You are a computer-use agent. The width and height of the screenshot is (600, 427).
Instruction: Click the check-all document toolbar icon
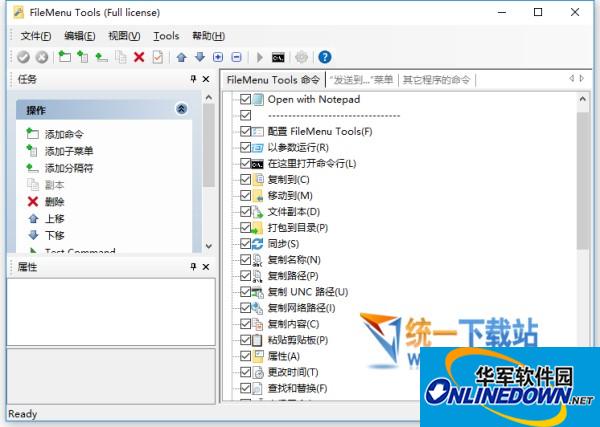[x=158, y=57]
